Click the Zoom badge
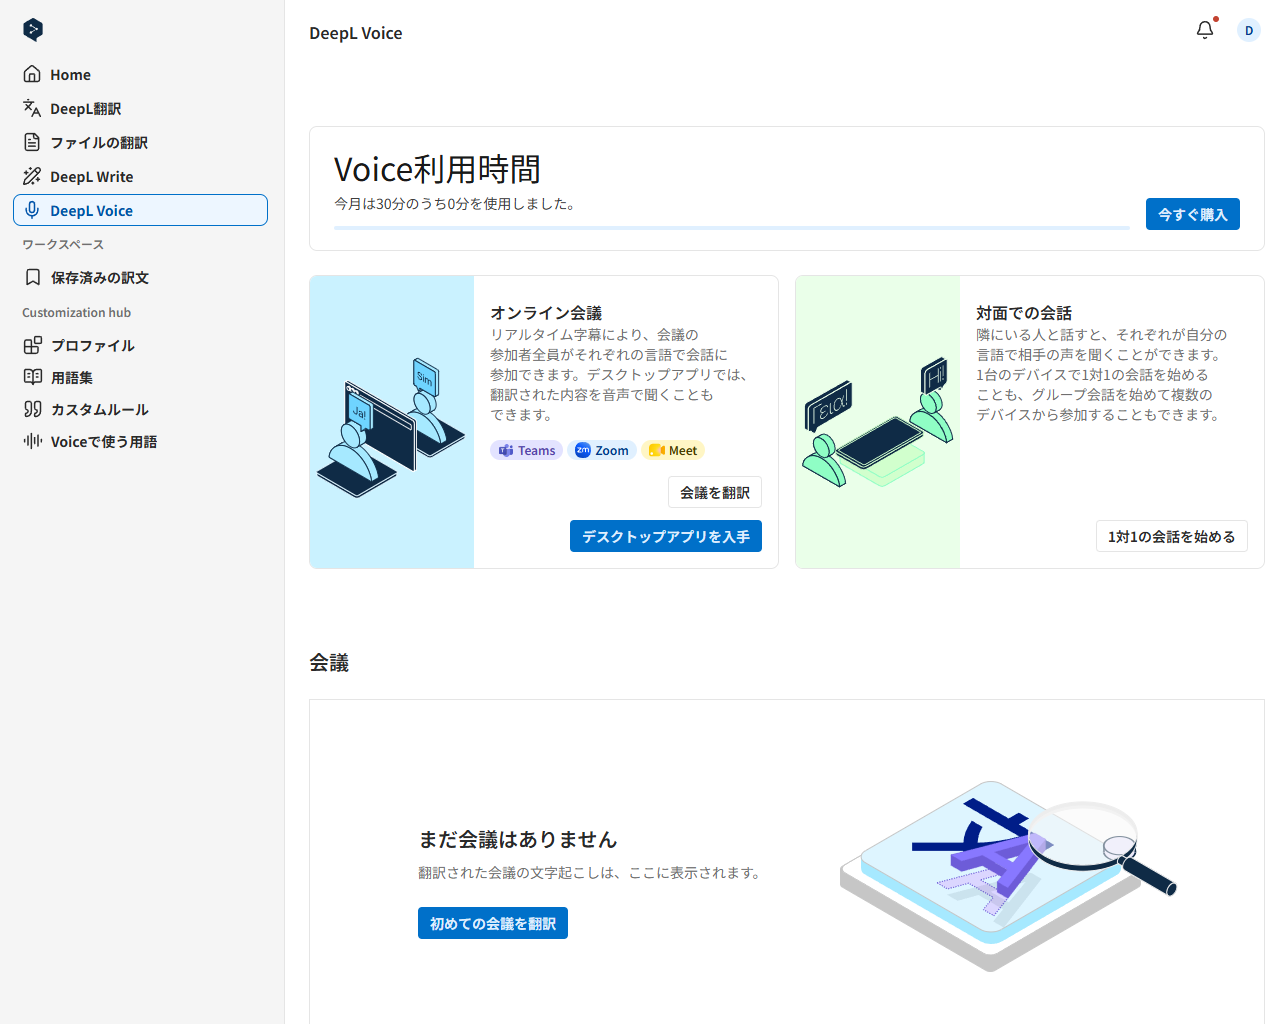 point(602,451)
